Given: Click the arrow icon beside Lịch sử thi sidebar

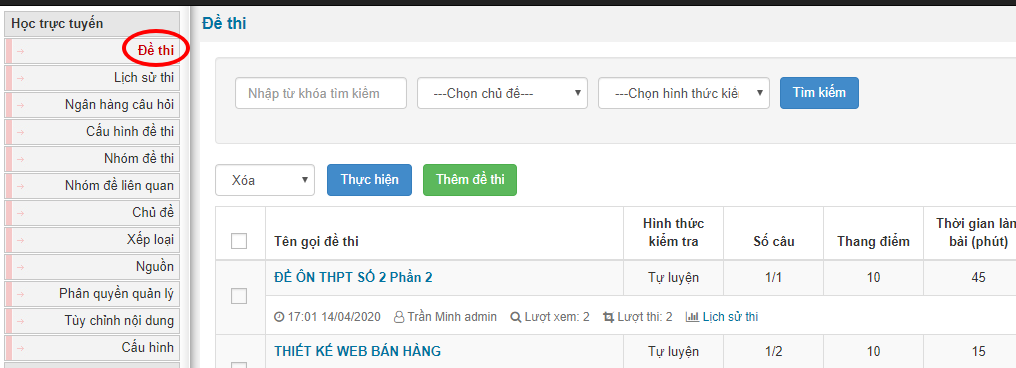Looking at the screenshot, I should [x=20, y=78].
